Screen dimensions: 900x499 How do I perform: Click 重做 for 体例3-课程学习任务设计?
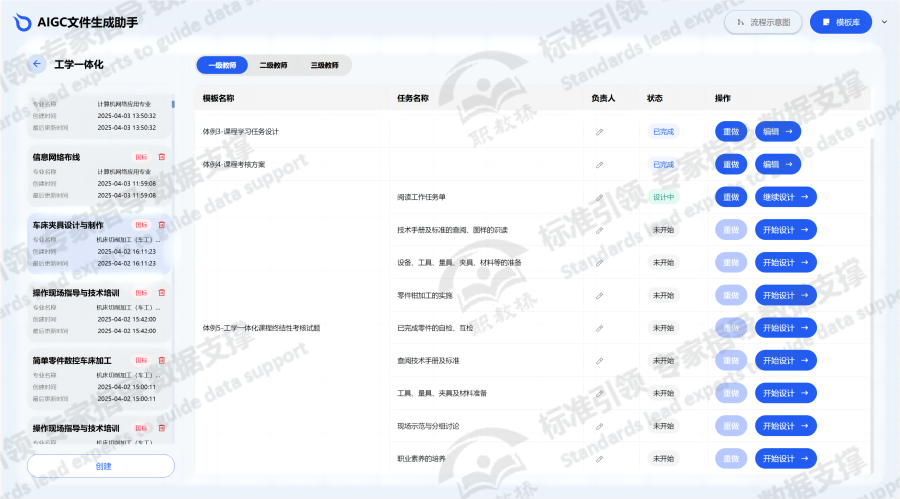point(731,131)
